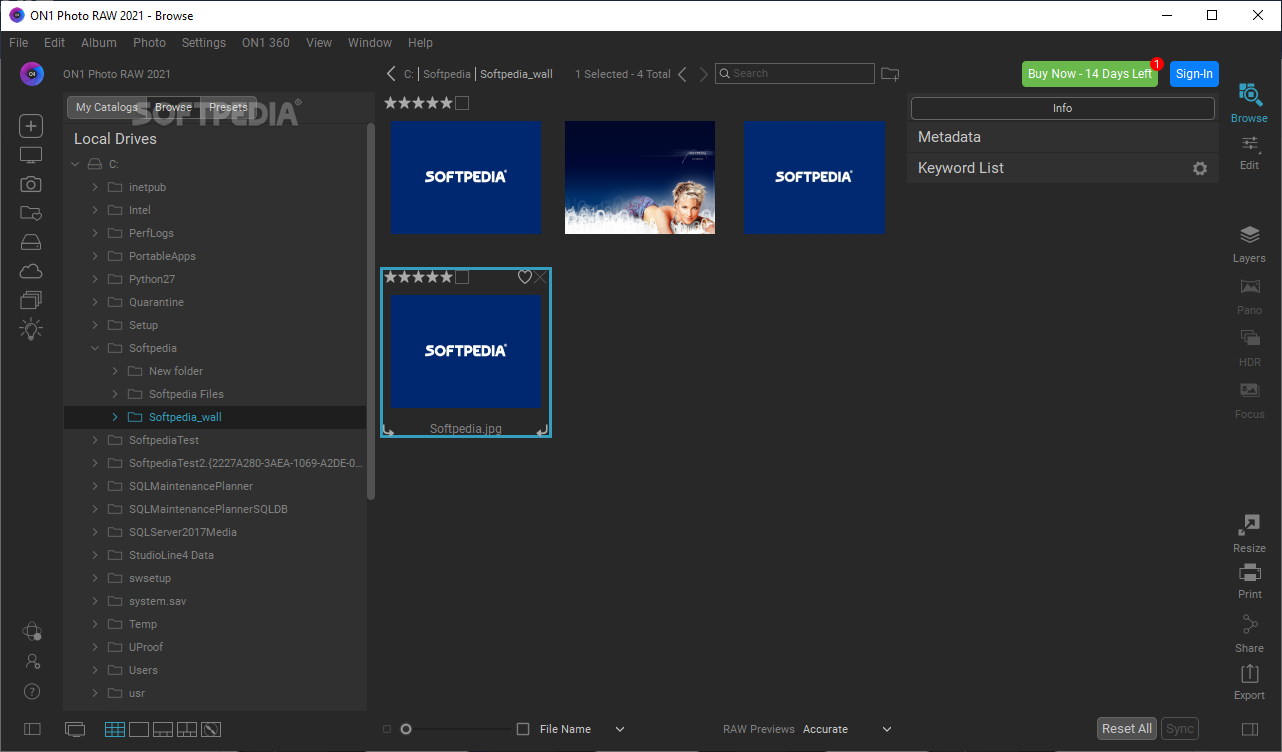The height and width of the screenshot is (752, 1282).
Task: Click the new folder icon beside Search
Action: tap(890, 74)
